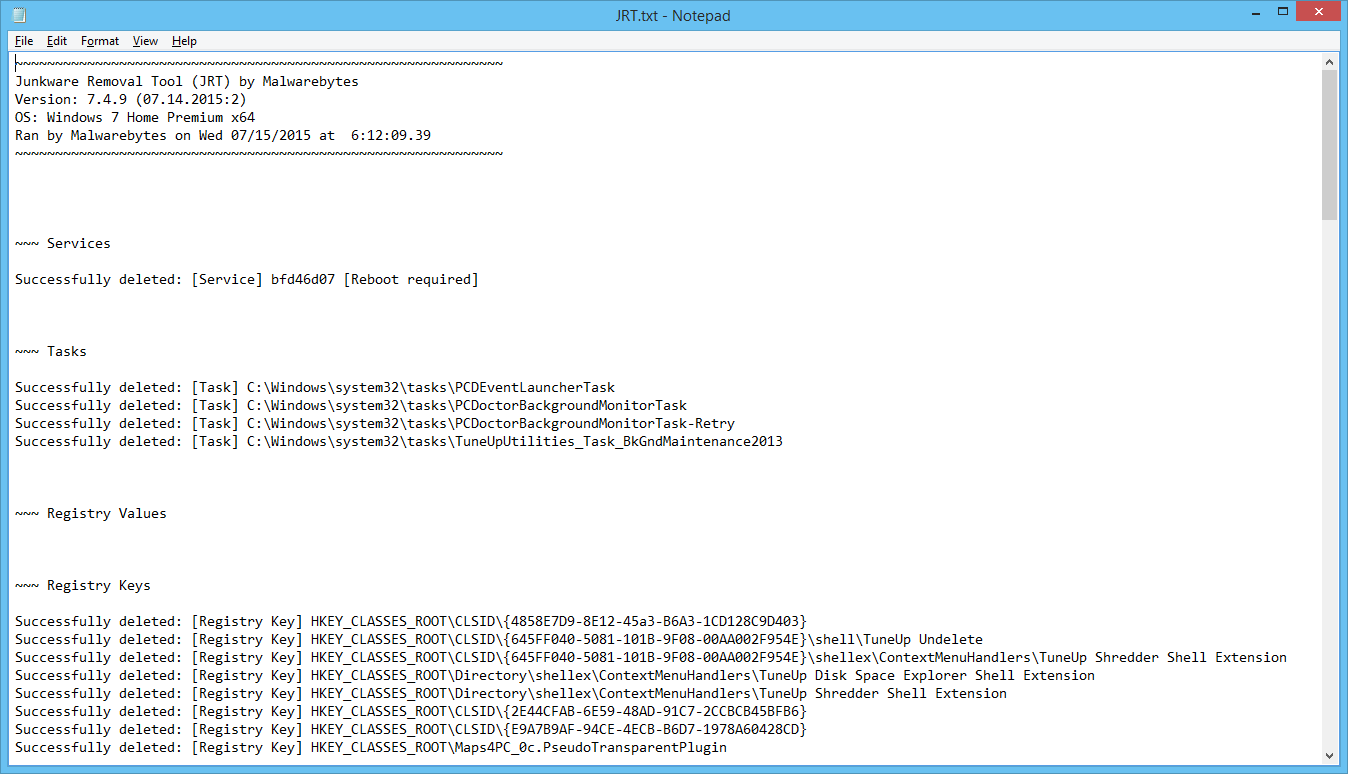This screenshot has width=1348, height=774.
Task: Click the empty scrollbar track below the thumb
Action: tap(1329, 480)
